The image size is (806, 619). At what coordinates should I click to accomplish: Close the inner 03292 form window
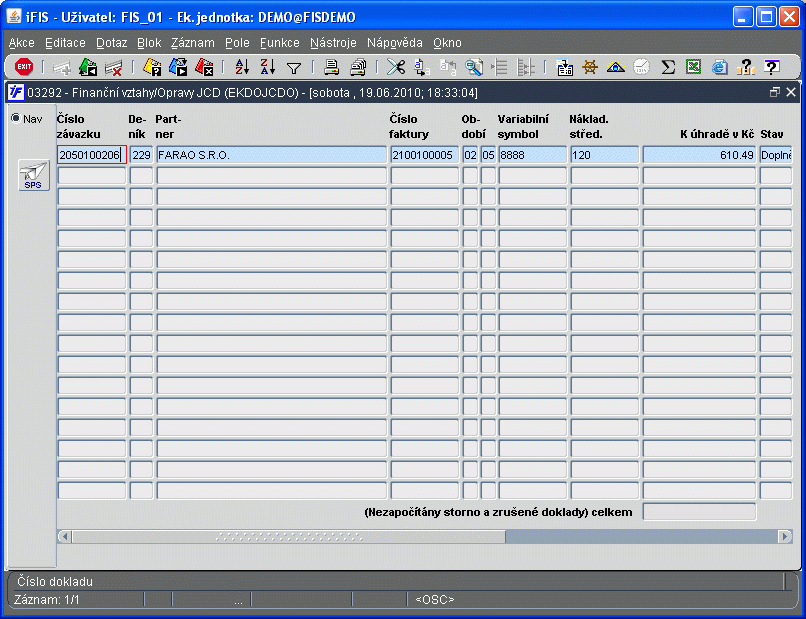791,92
